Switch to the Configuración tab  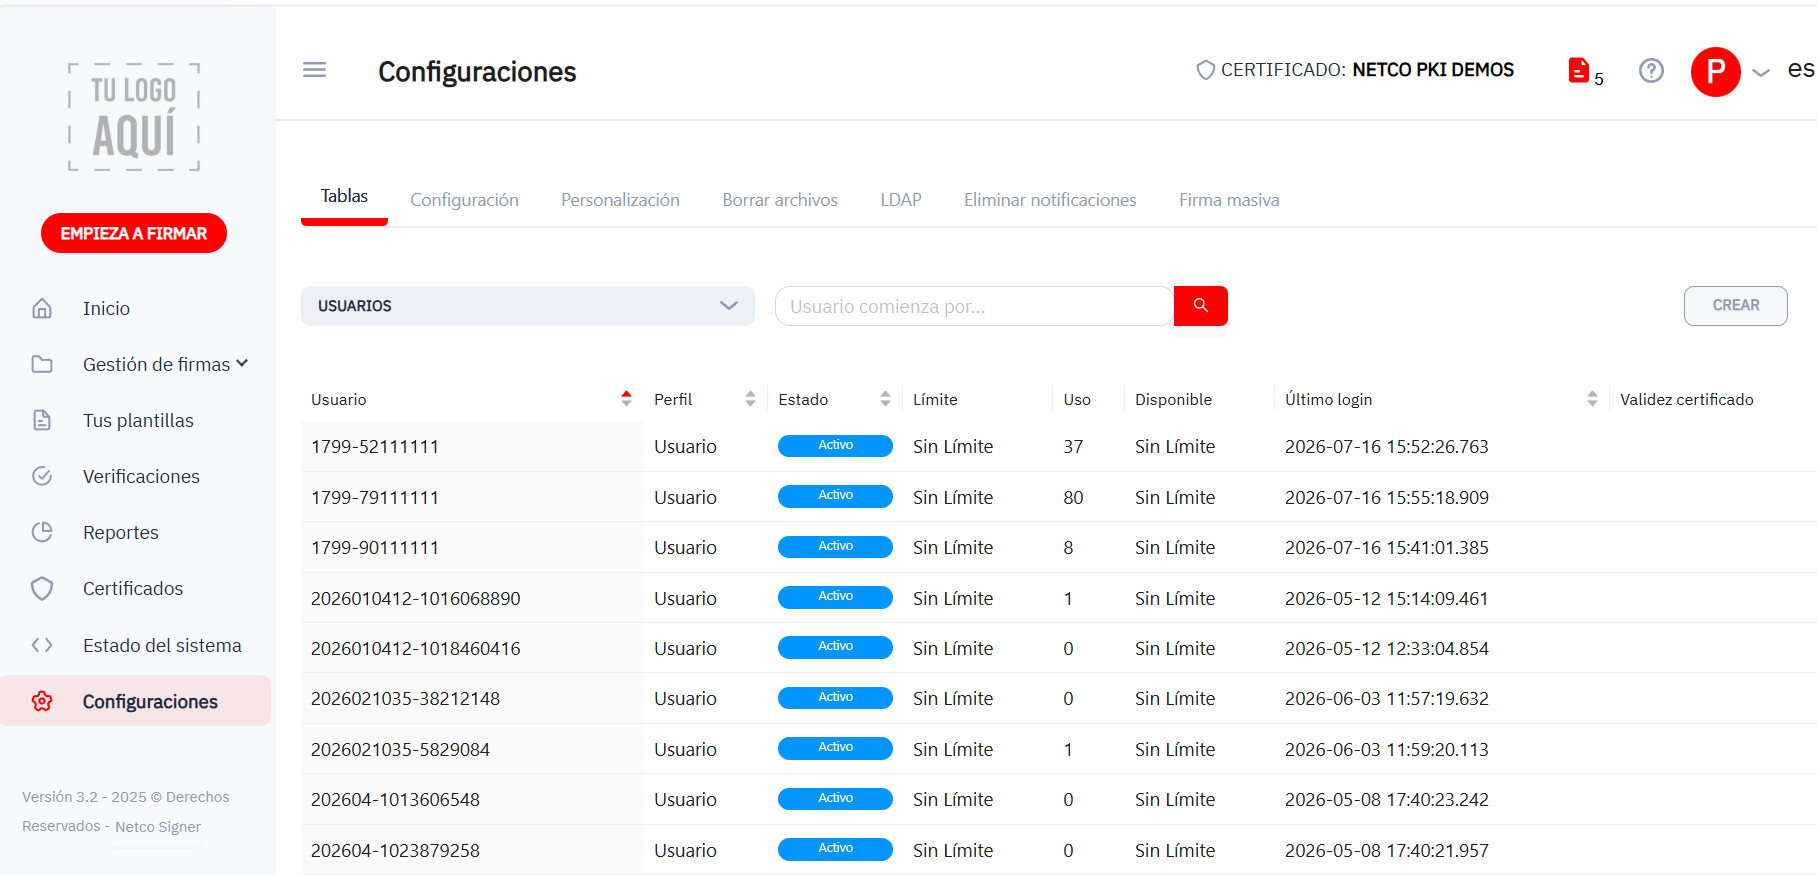pyautogui.click(x=464, y=200)
